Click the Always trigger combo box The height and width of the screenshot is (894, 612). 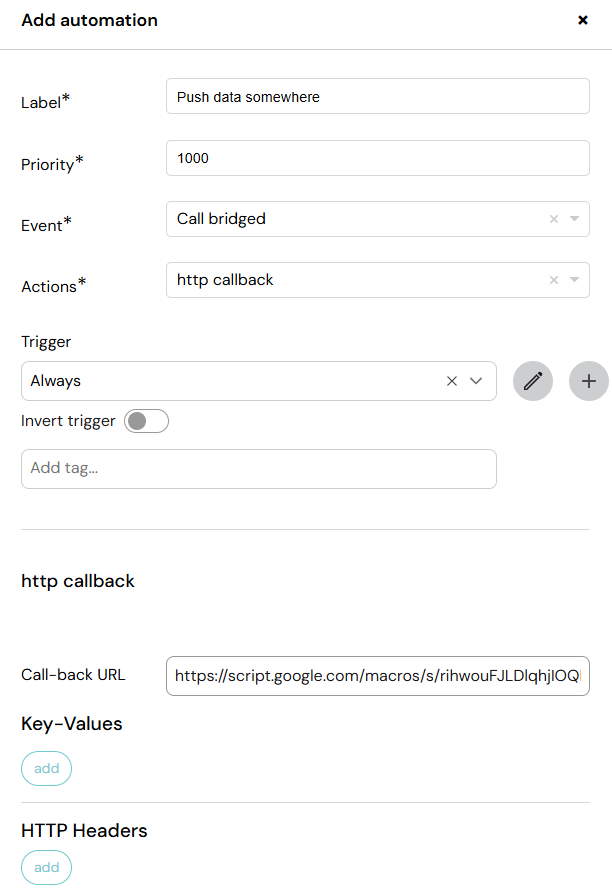(x=259, y=381)
